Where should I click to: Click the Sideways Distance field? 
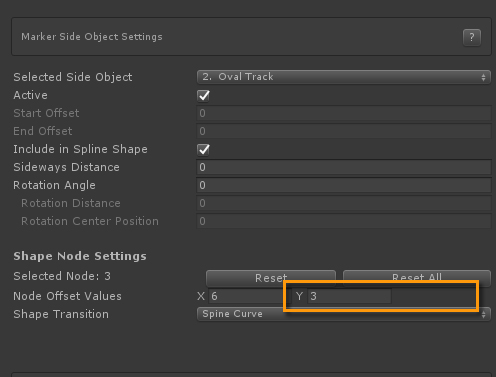tap(344, 167)
